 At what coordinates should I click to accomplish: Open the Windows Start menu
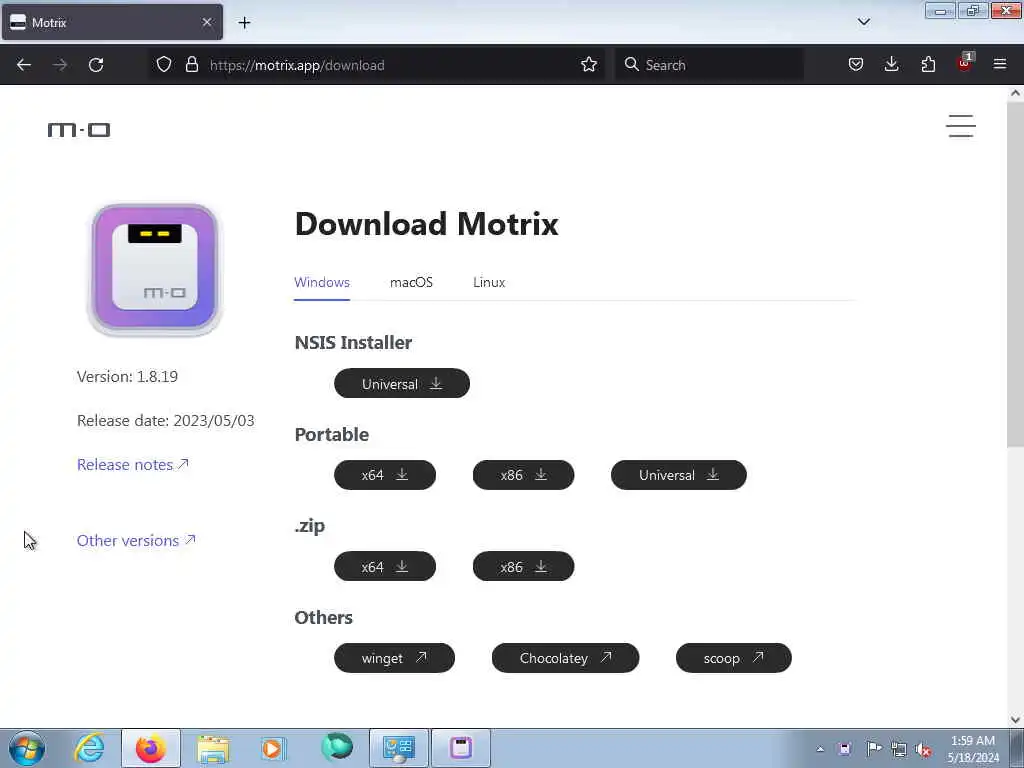(27, 748)
